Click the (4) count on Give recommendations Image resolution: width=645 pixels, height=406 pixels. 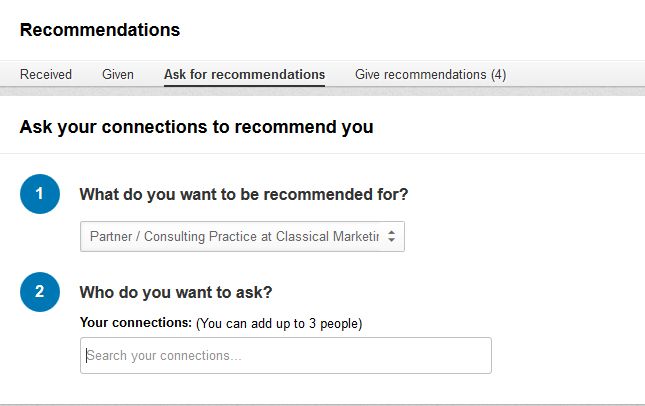pyautogui.click(x=498, y=74)
